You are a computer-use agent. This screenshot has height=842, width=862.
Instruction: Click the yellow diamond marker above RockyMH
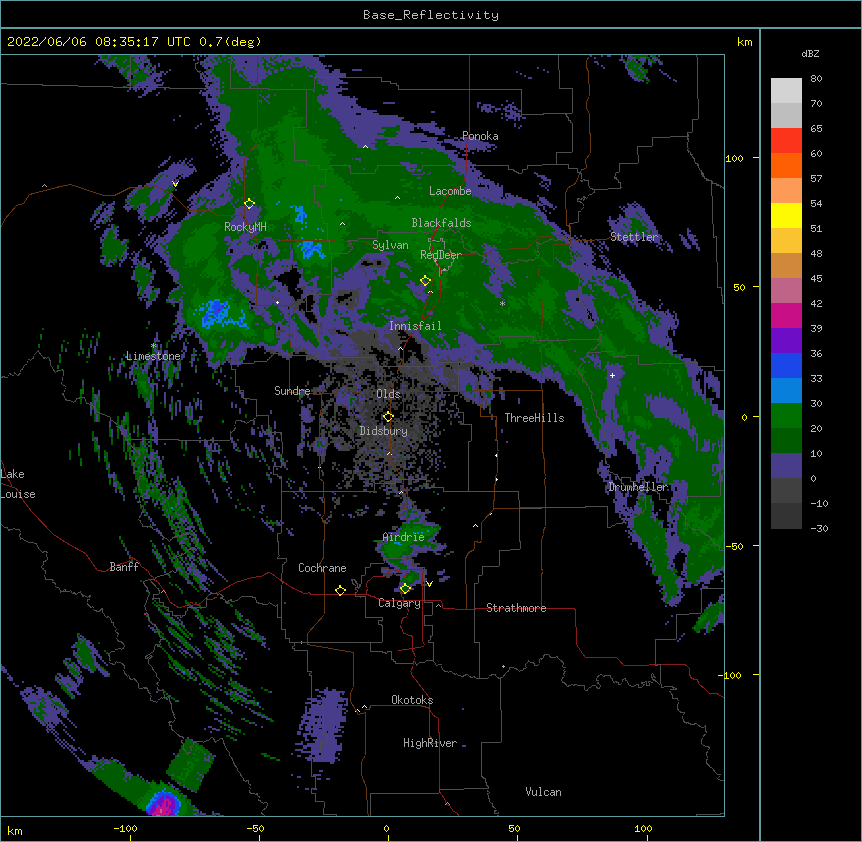point(250,204)
